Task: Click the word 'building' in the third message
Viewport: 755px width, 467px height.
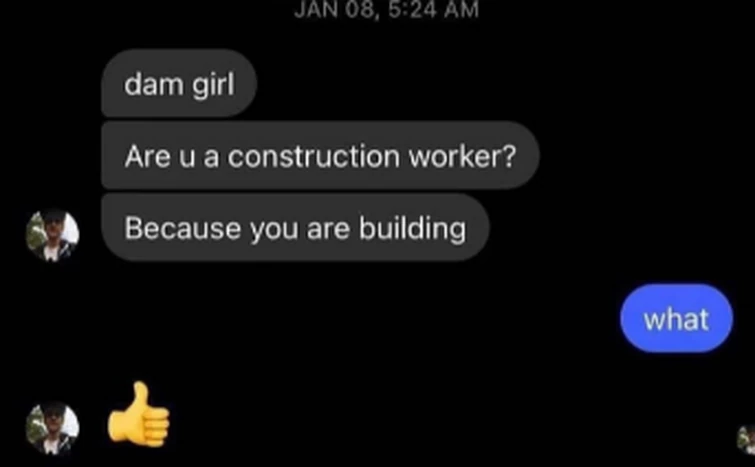Action: point(413,230)
